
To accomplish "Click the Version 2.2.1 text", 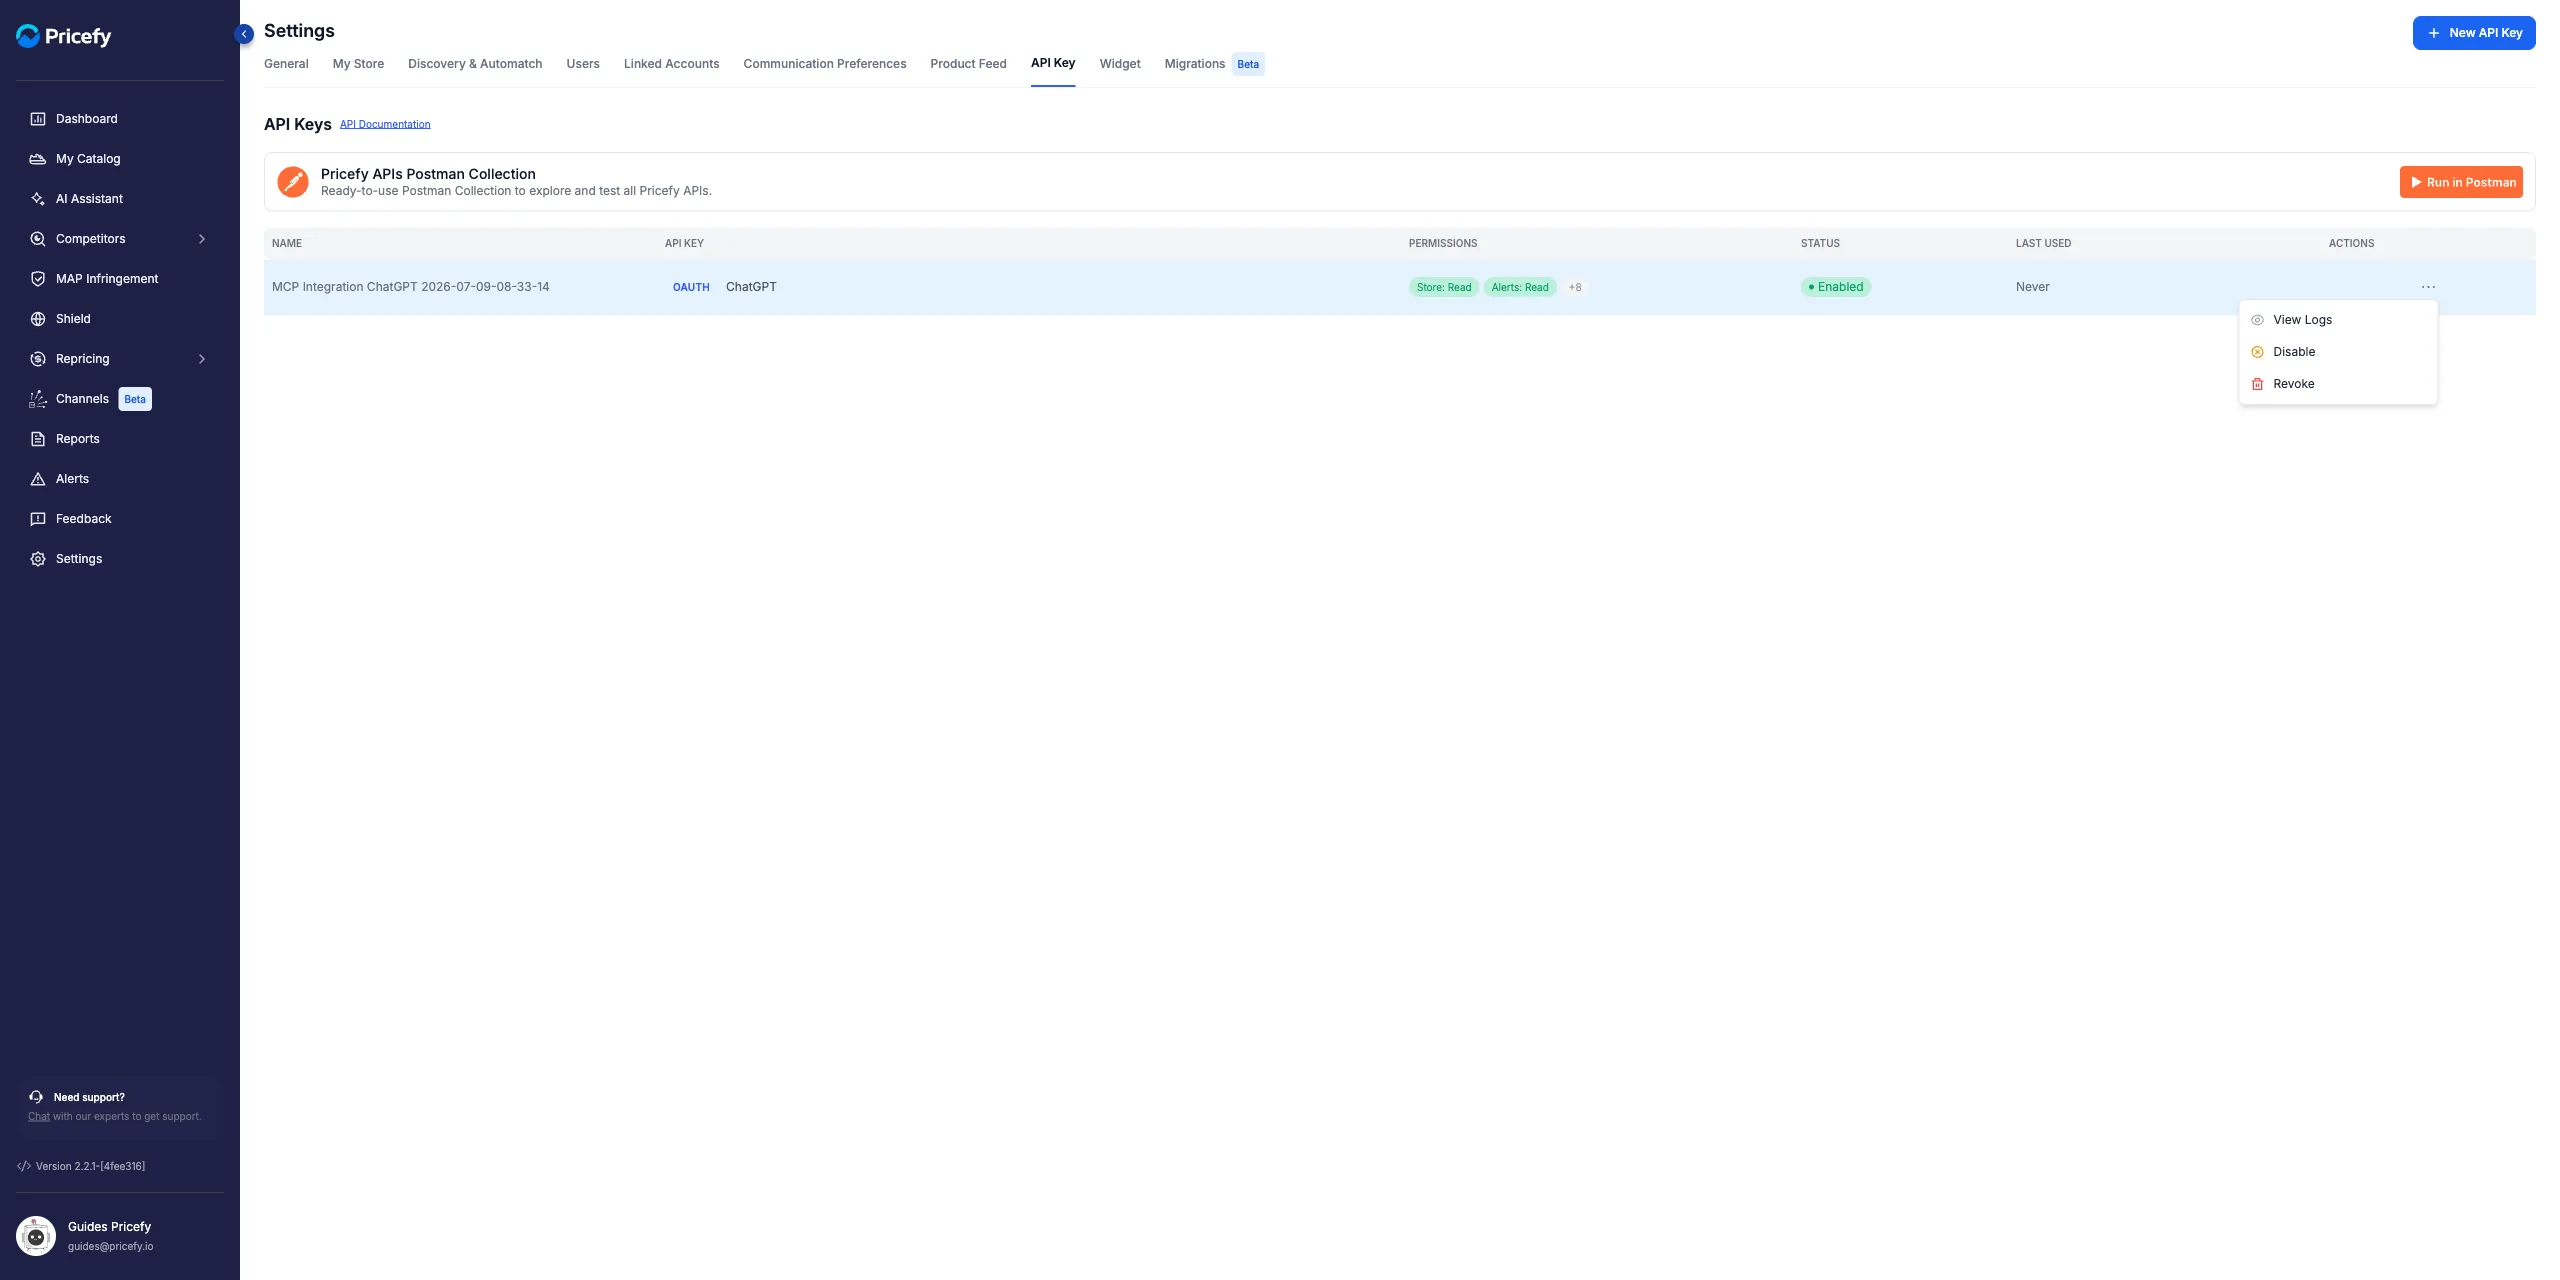I will (x=91, y=1166).
